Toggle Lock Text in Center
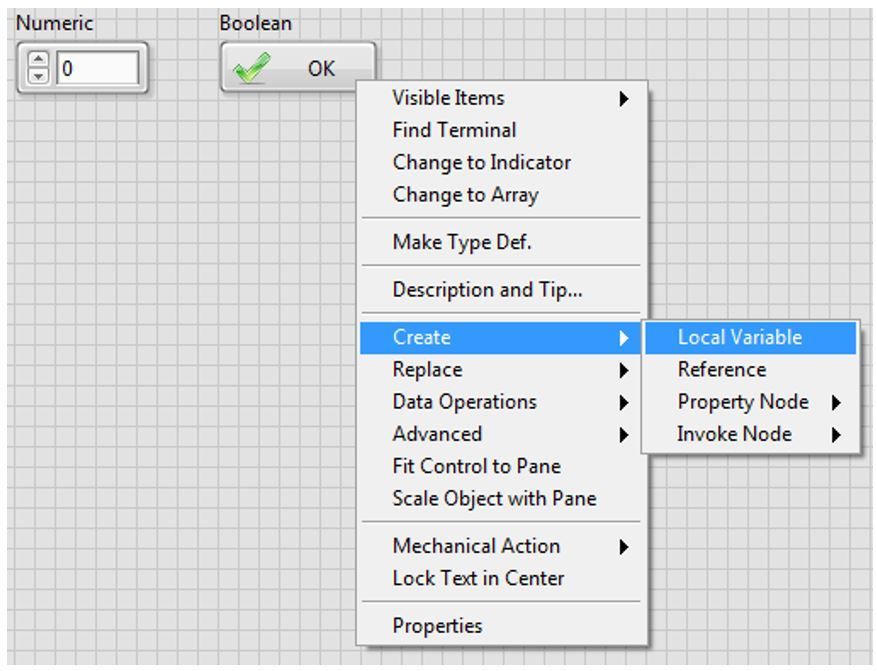The image size is (877, 671). [x=478, y=577]
